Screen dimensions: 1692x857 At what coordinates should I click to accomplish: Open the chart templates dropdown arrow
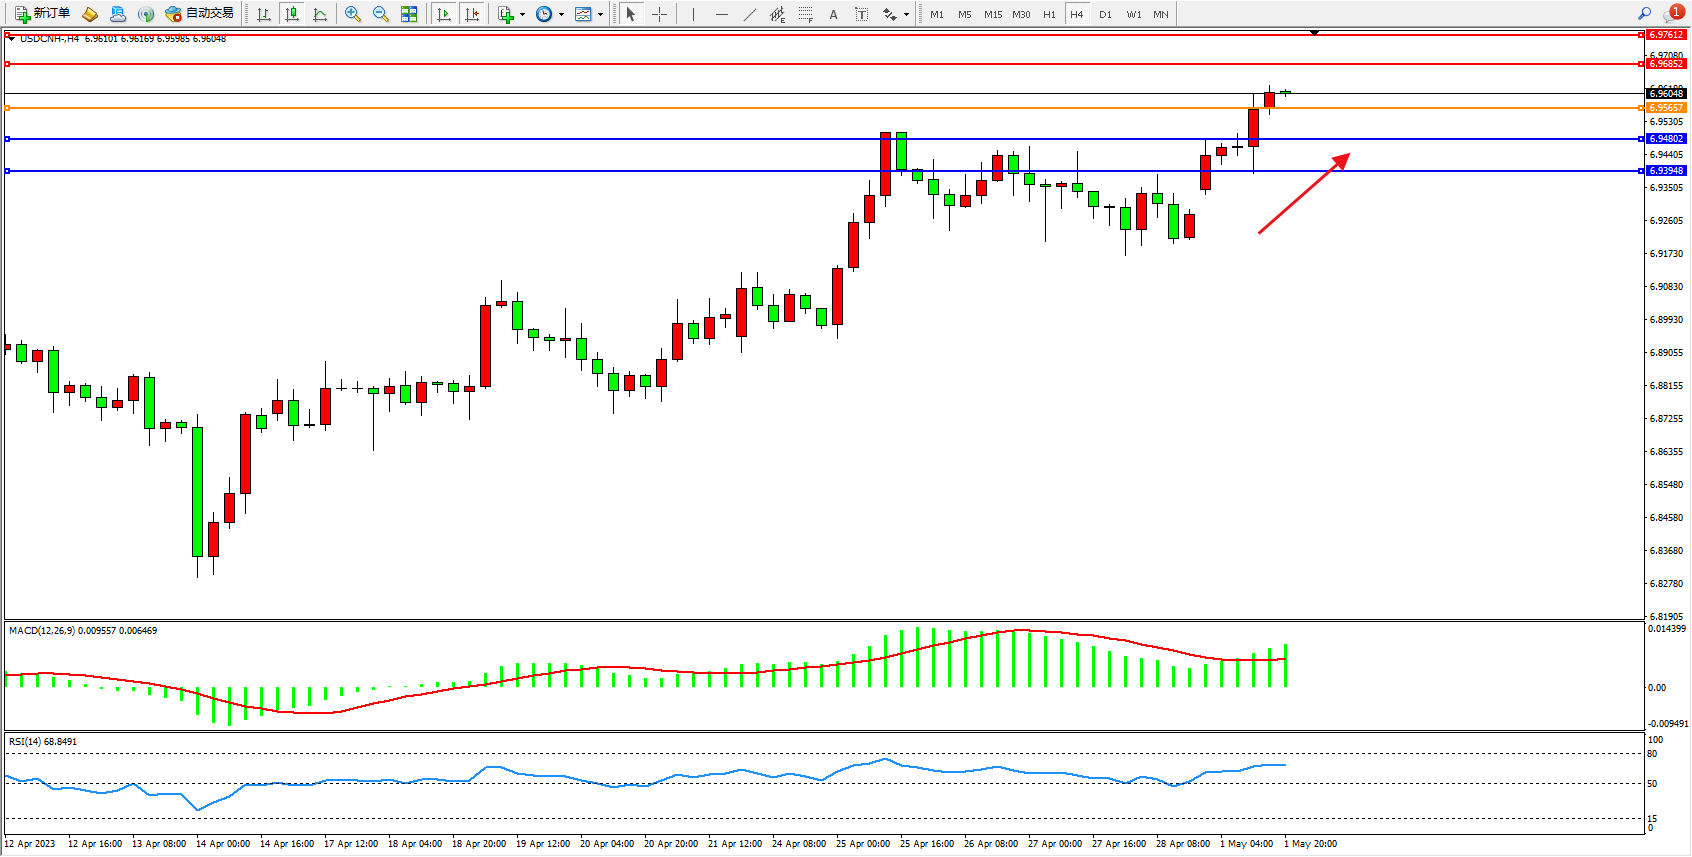point(600,14)
